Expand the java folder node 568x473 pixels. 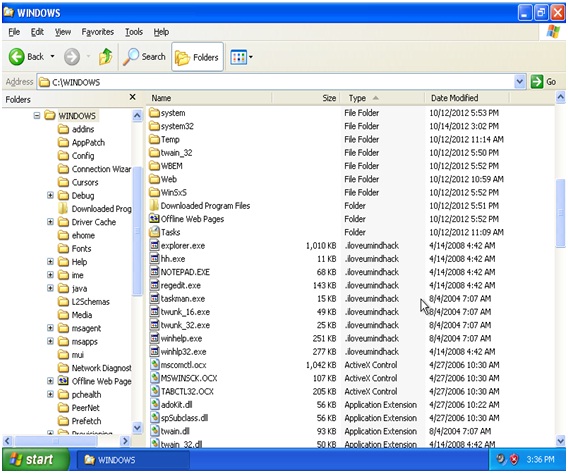(x=50, y=288)
